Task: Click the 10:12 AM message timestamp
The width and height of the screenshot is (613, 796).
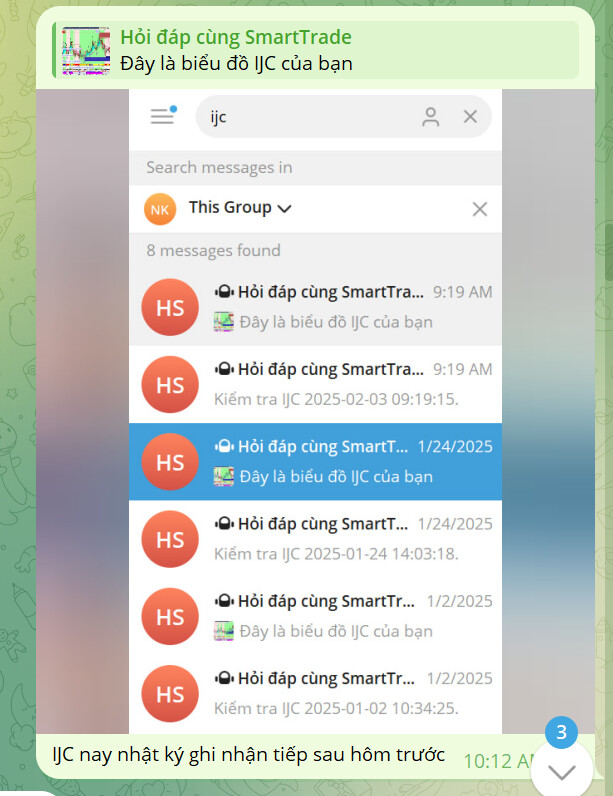Action: click(498, 761)
